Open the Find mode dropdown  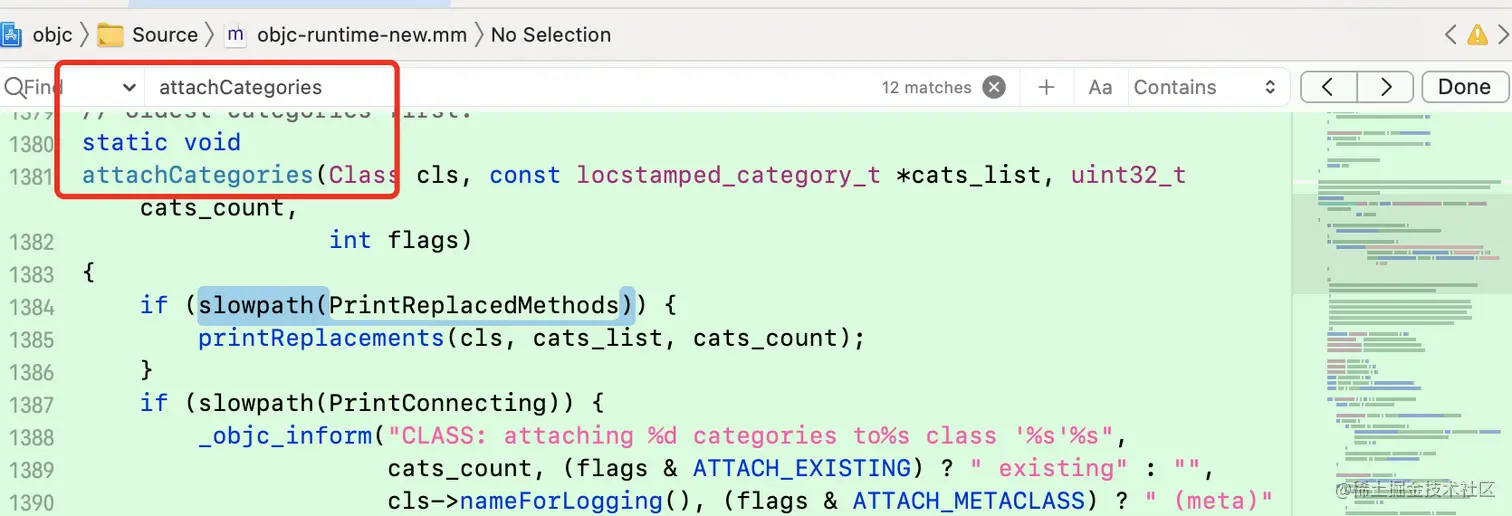point(129,88)
